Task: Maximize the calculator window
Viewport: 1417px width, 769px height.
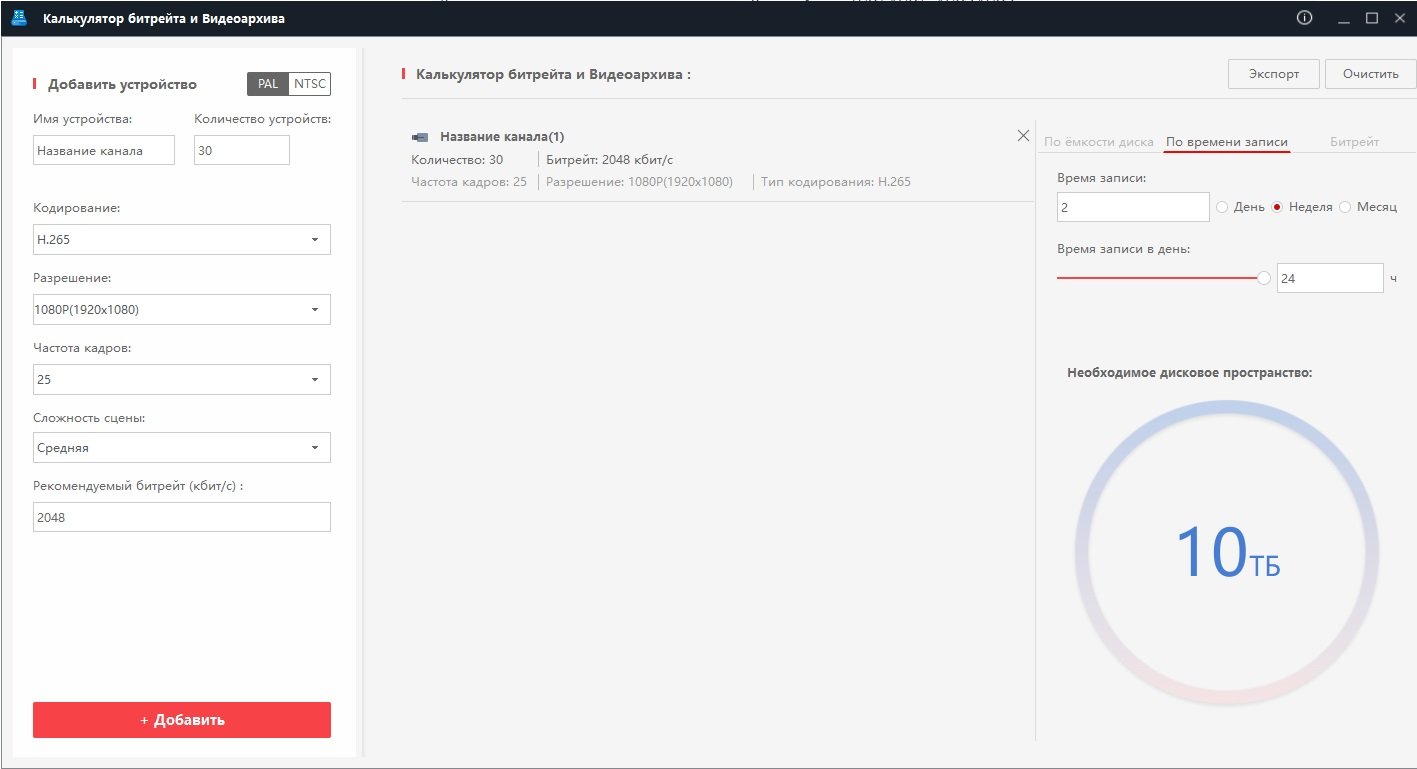Action: click(1372, 18)
